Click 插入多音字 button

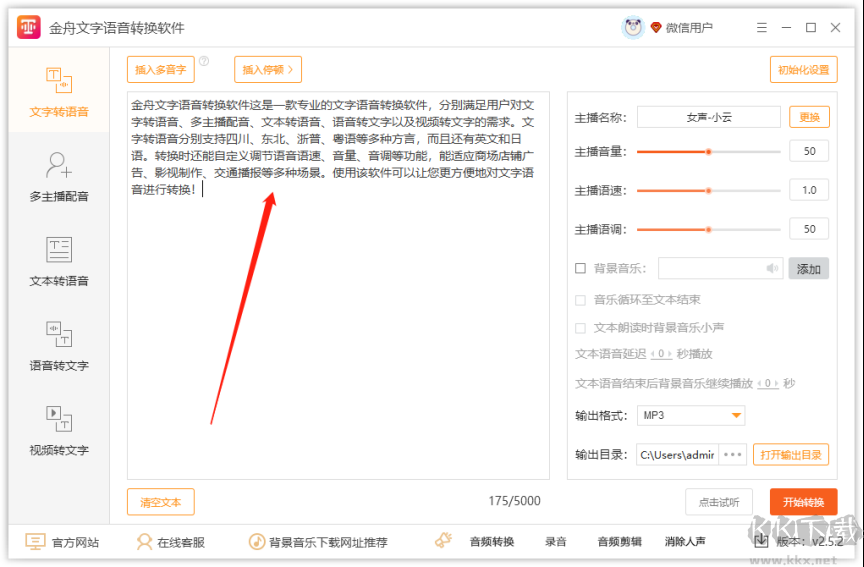point(160,69)
